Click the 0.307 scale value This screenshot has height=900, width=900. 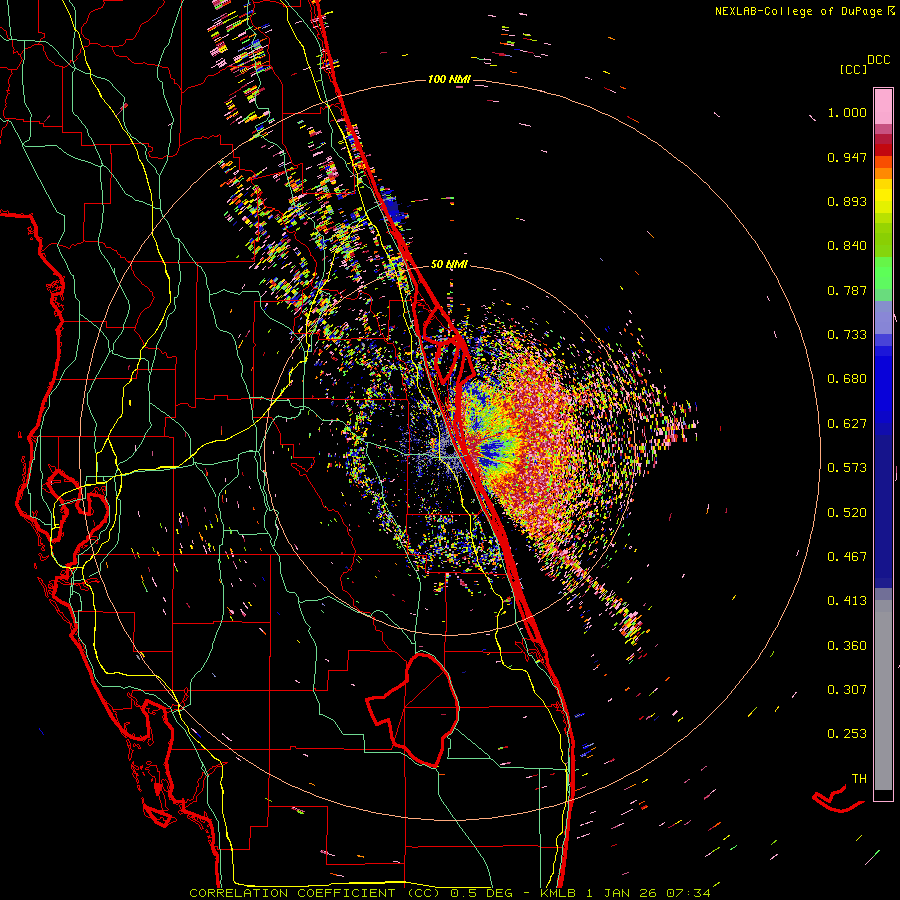click(847, 690)
